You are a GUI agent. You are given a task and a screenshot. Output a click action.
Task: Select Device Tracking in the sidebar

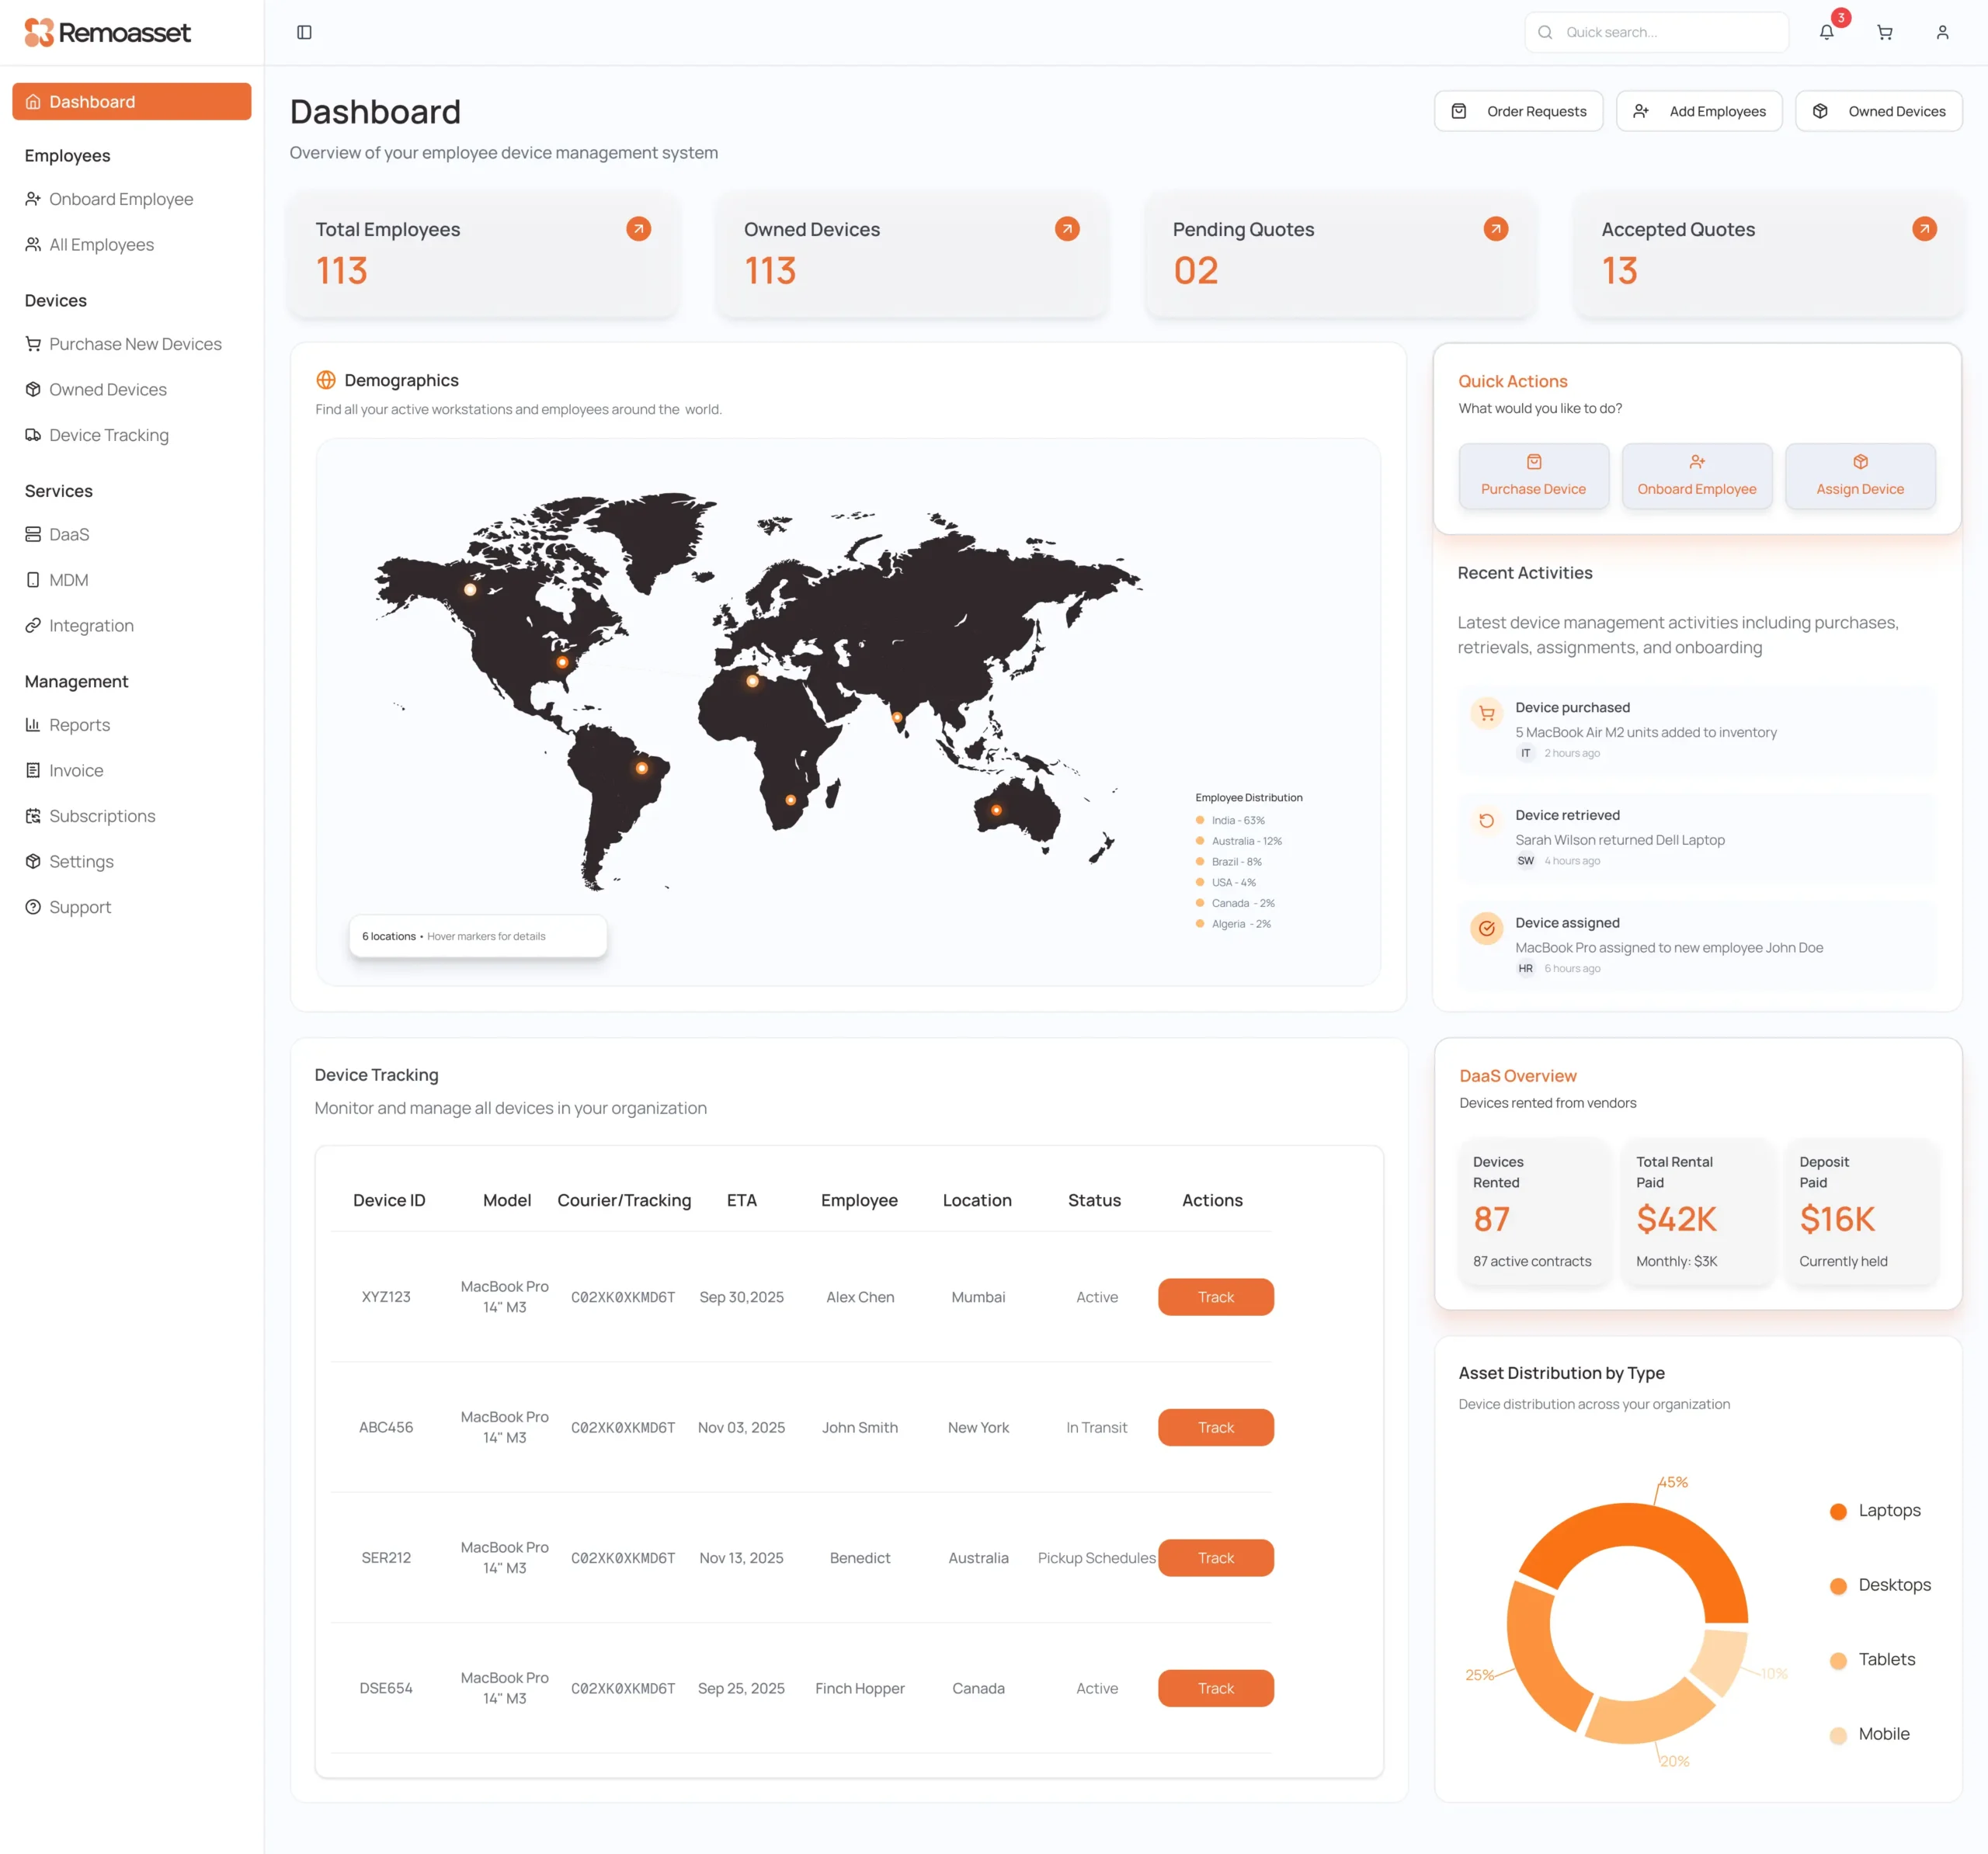[x=108, y=434]
